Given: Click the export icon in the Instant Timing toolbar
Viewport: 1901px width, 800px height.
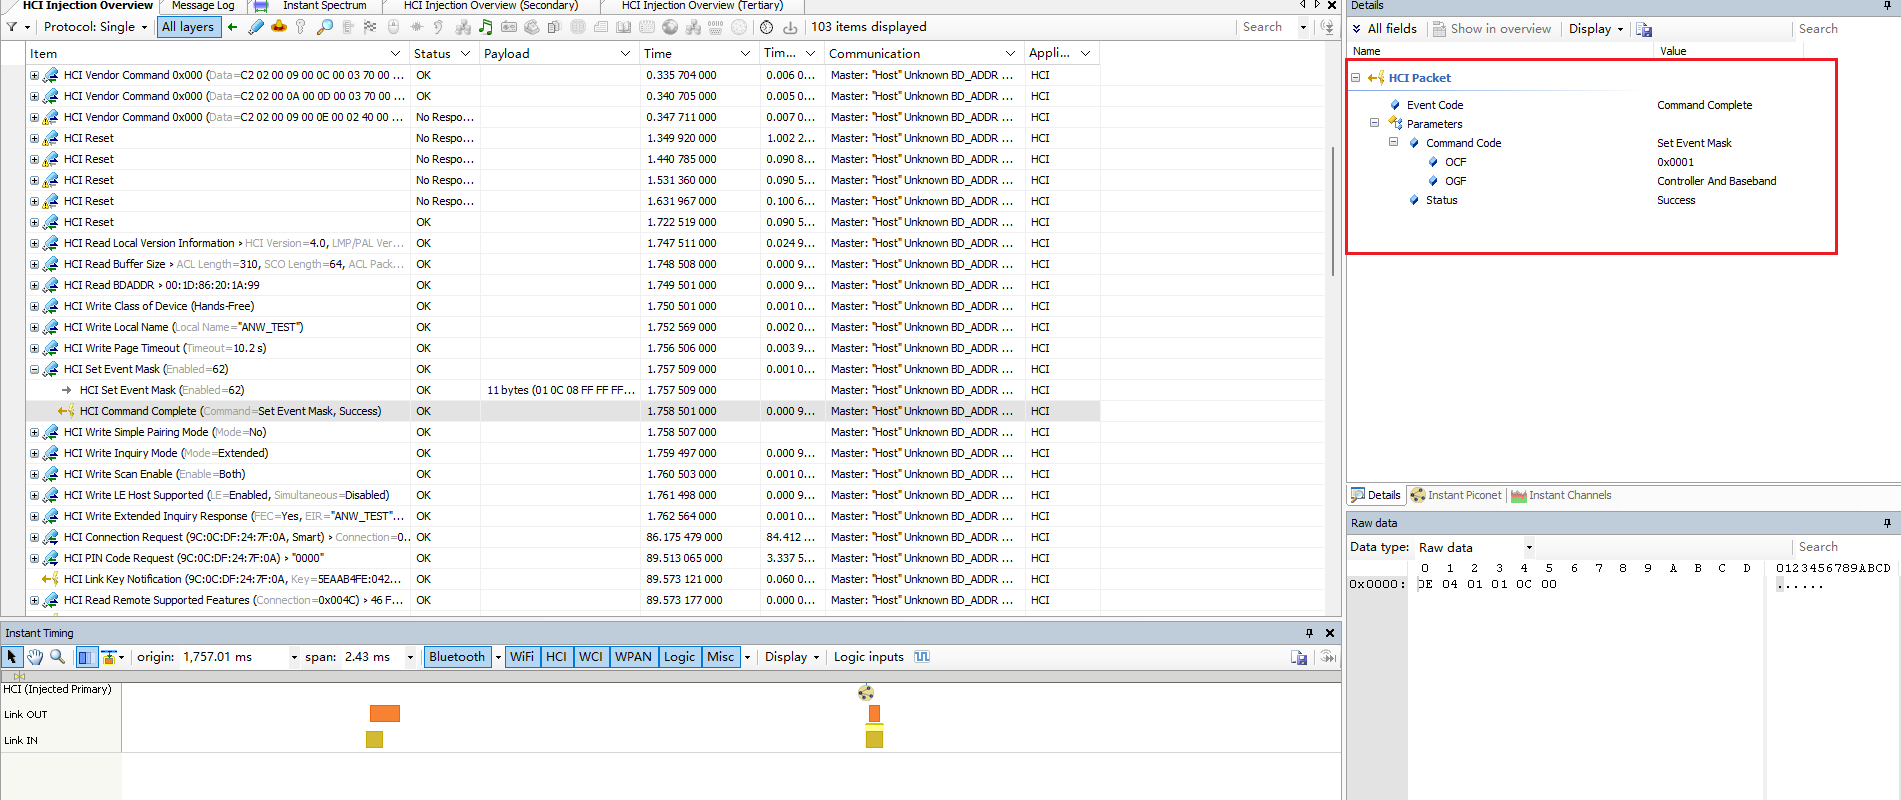Looking at the screenshot, I should click(1299, 657).
